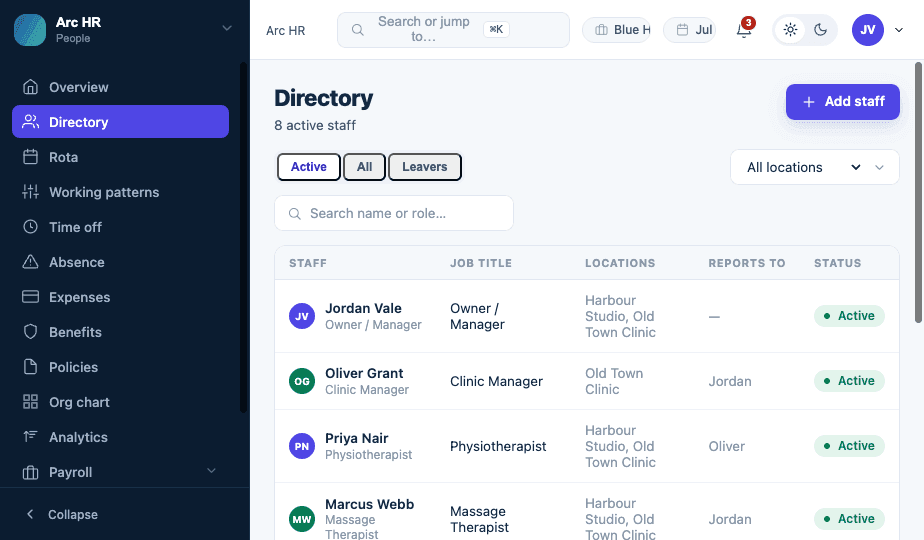
Task: Click the Directory people icon
Action: pos(30,122)
